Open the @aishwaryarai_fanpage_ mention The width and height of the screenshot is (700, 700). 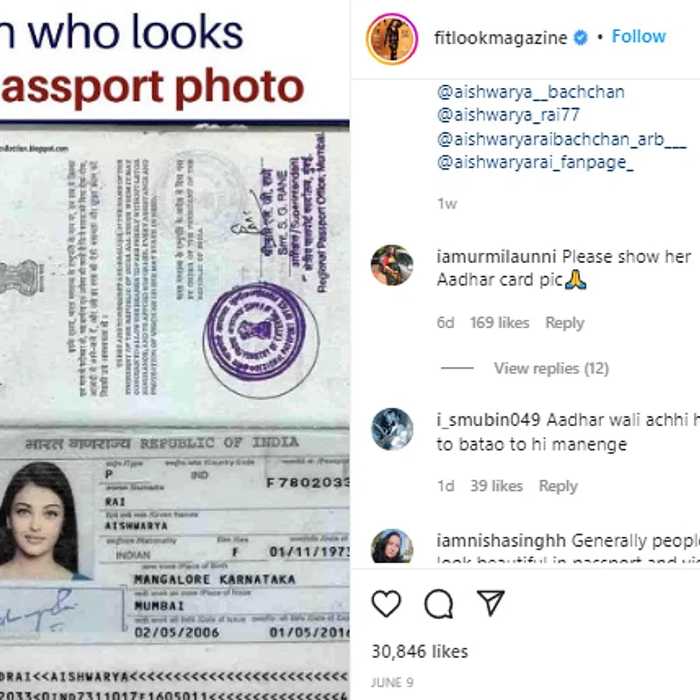[535, 162]
